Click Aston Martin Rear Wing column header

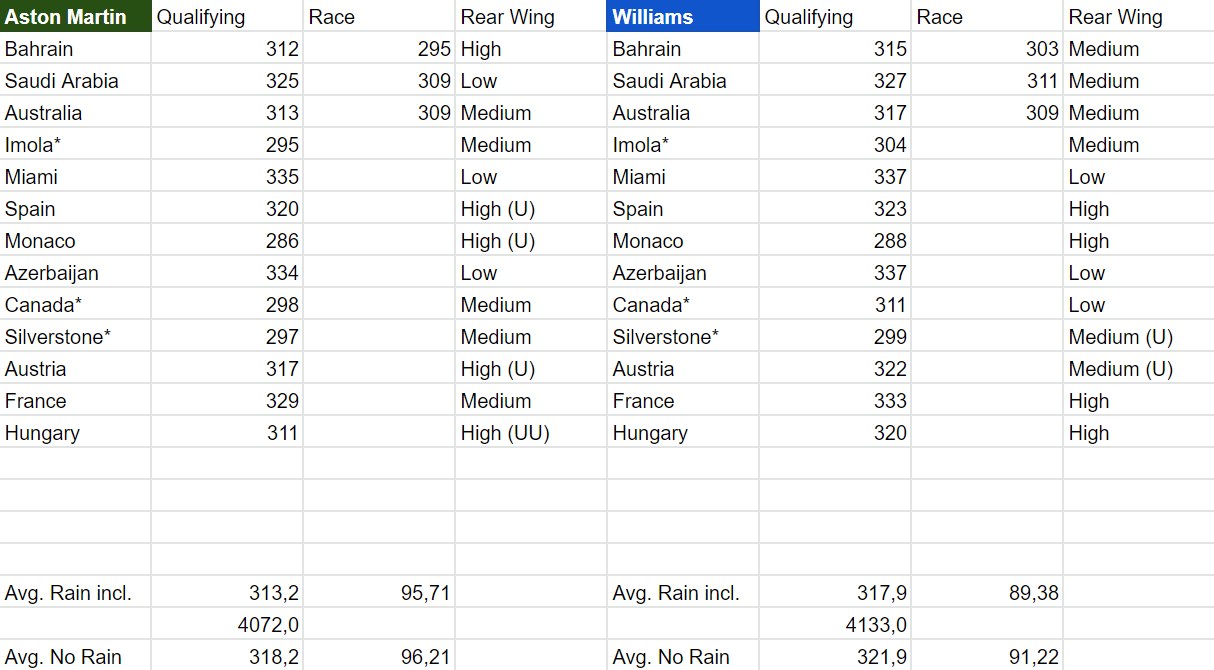(x=530, y=17)
